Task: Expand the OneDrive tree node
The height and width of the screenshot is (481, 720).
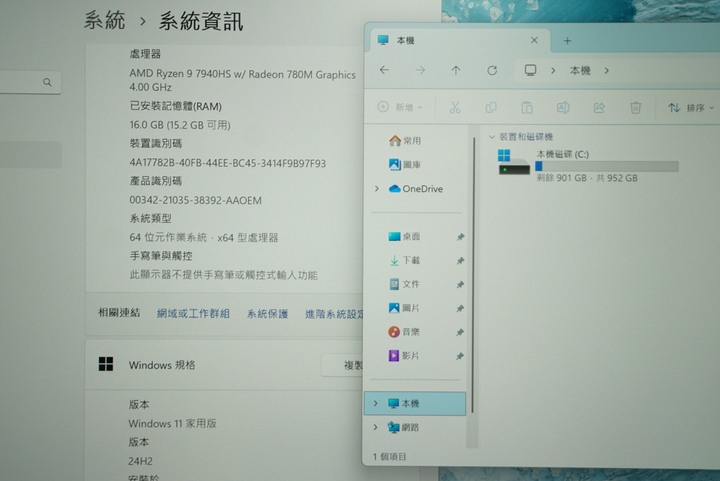Action: 377,189
